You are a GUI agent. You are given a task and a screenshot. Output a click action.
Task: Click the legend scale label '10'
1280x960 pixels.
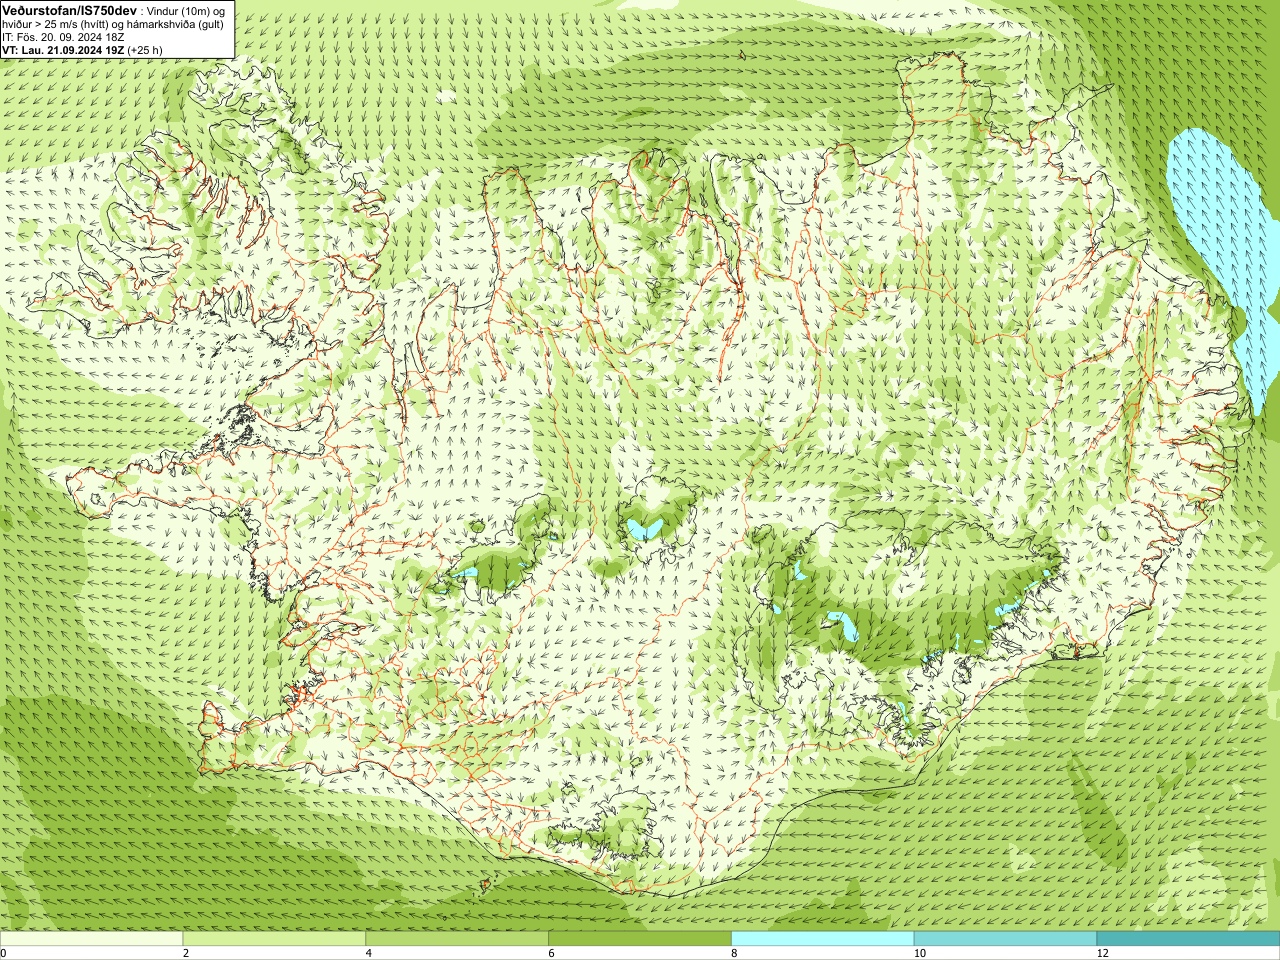pyautogui.click(x=919, y=953)
